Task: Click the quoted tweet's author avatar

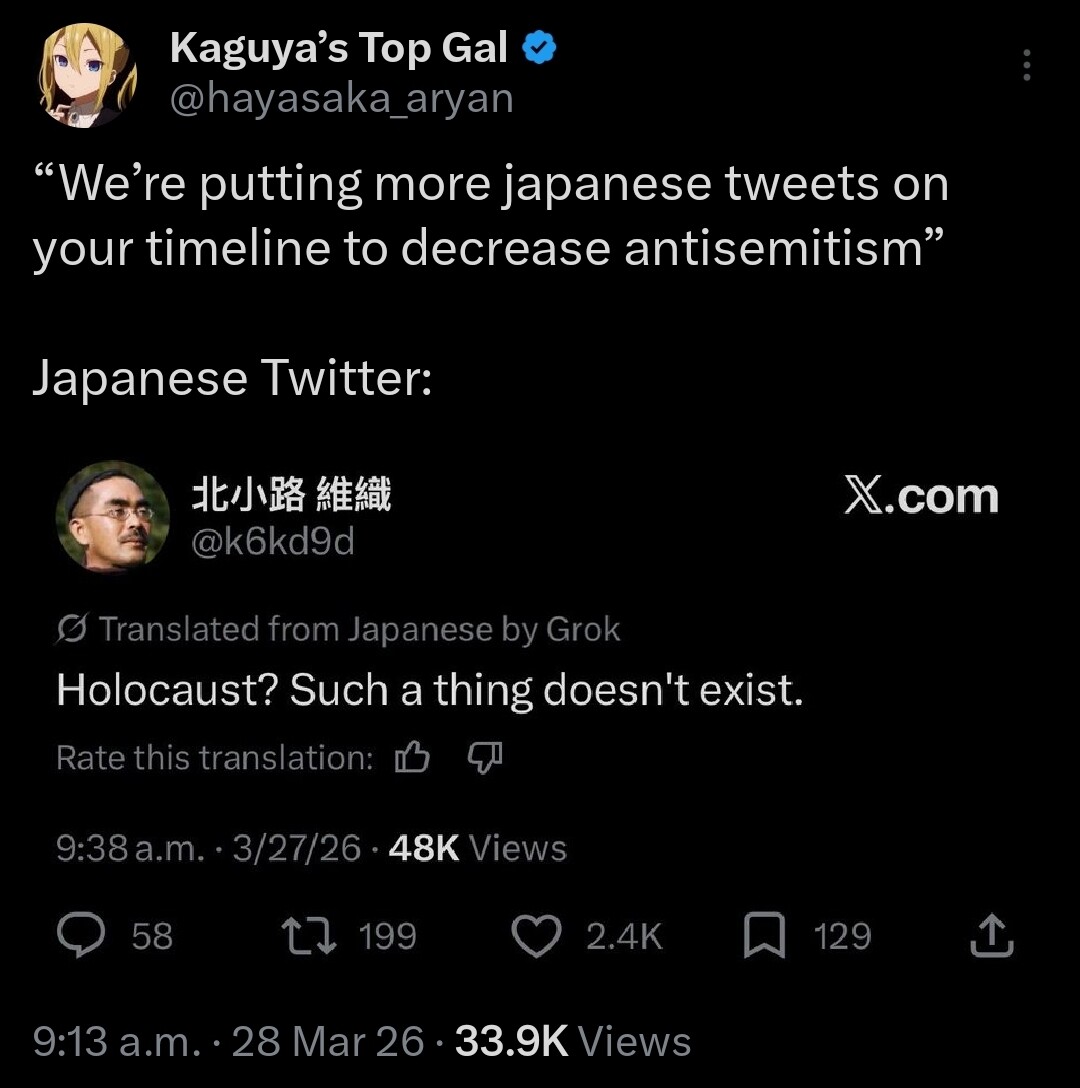Action: [x=112, y=517]
